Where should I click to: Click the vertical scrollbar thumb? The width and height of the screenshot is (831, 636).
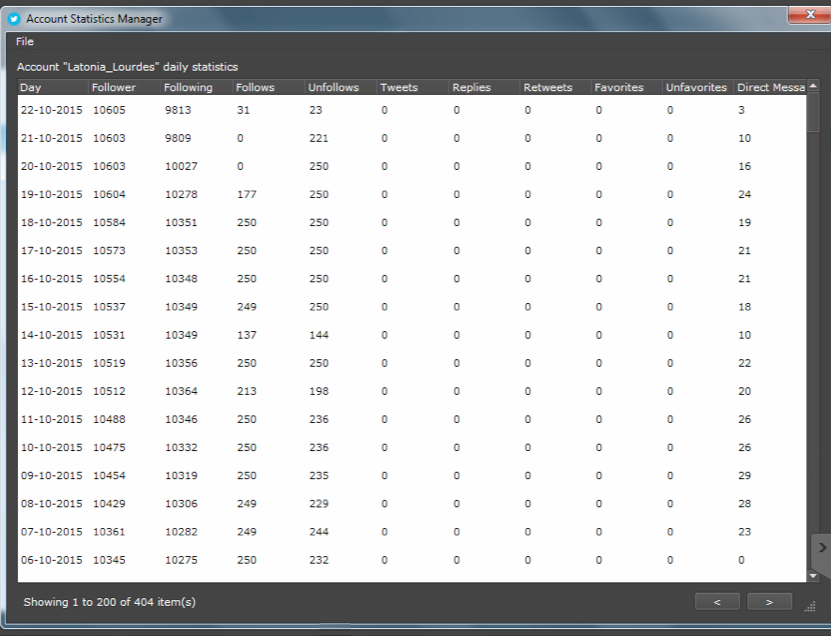[x=813, y=113]
